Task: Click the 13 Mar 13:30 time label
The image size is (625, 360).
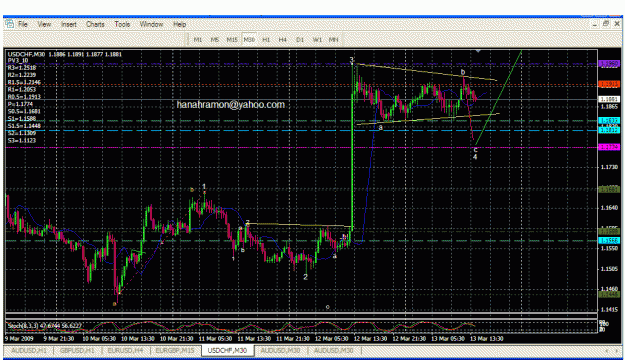Action: pos(487,338)
